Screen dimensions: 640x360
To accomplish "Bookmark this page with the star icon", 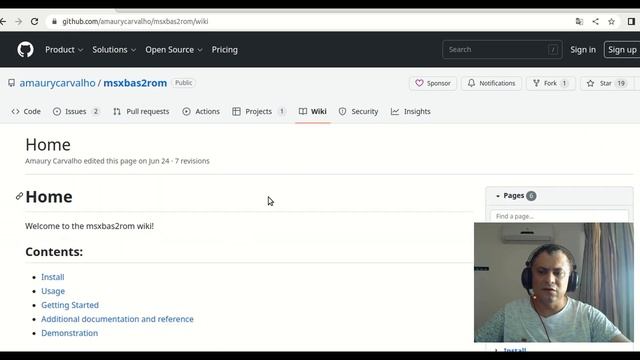I will (x=611, y=22).
